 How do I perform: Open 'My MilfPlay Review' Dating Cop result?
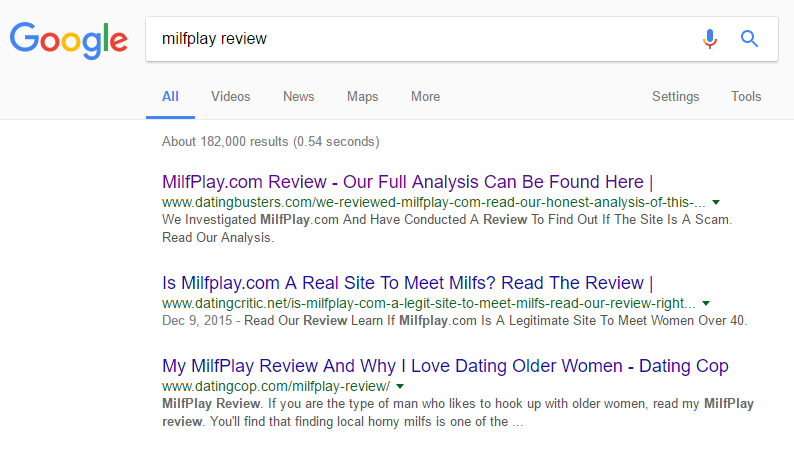coord(445,365)
